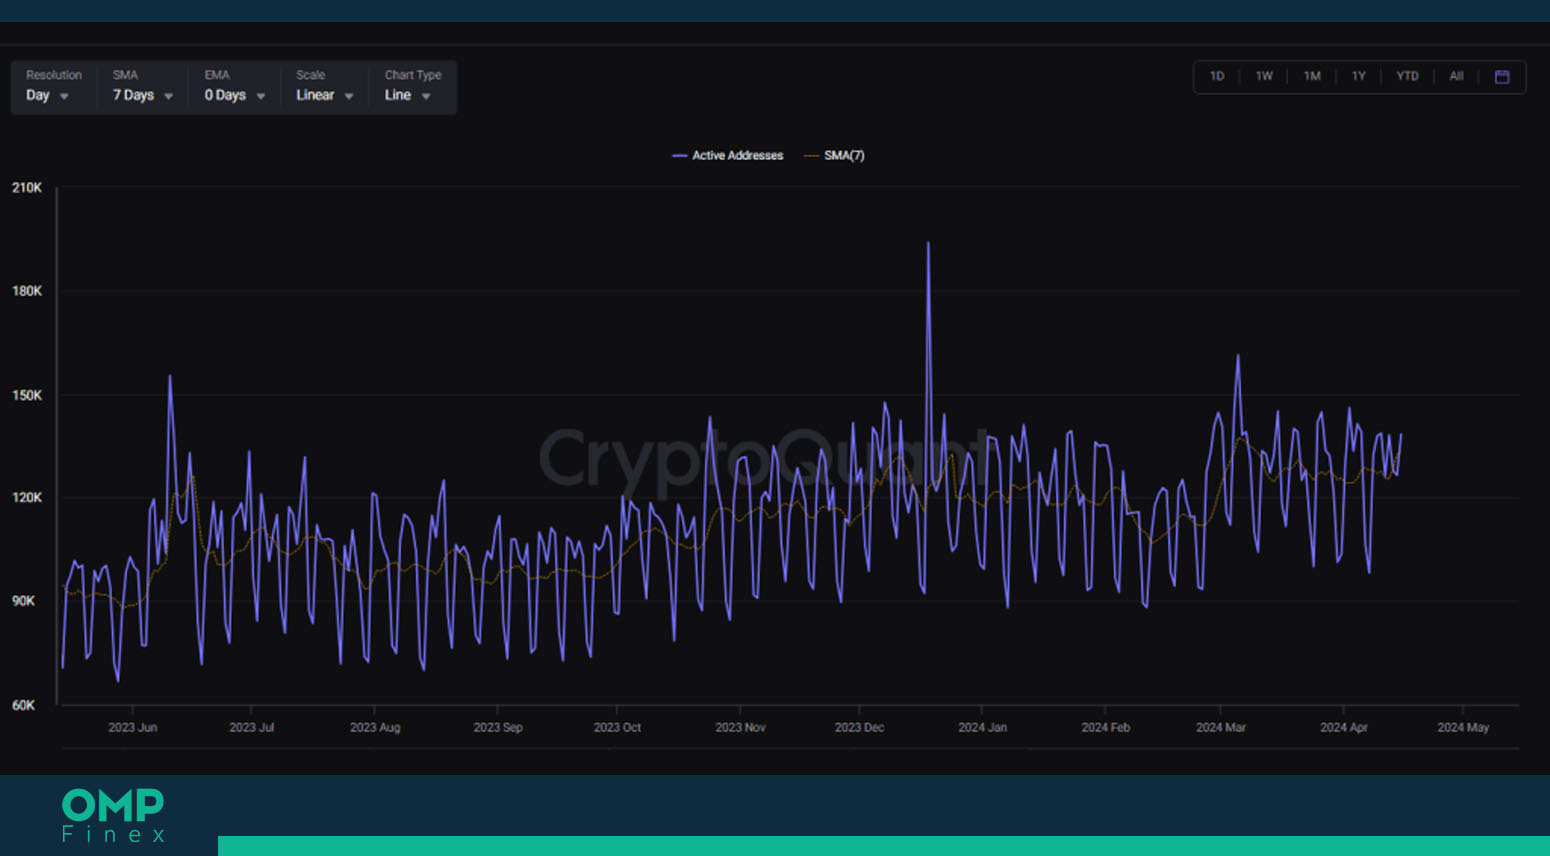Switch to the 1M time range
Viewport: 1550px width, 856px height.
click(x=1312, y=77)
